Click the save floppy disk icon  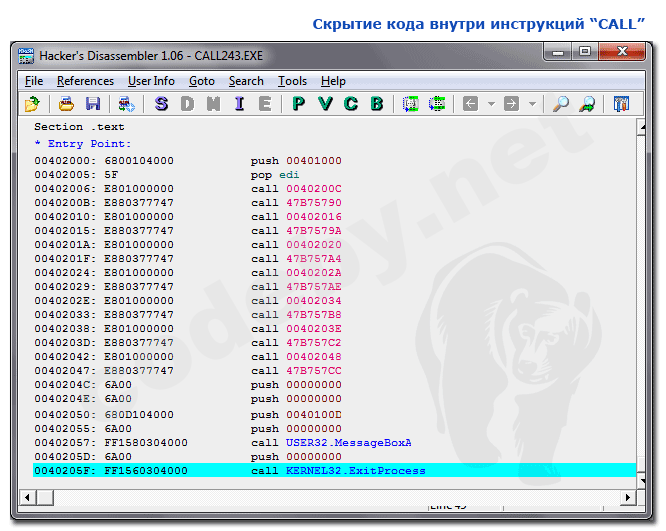click(93, 104)
